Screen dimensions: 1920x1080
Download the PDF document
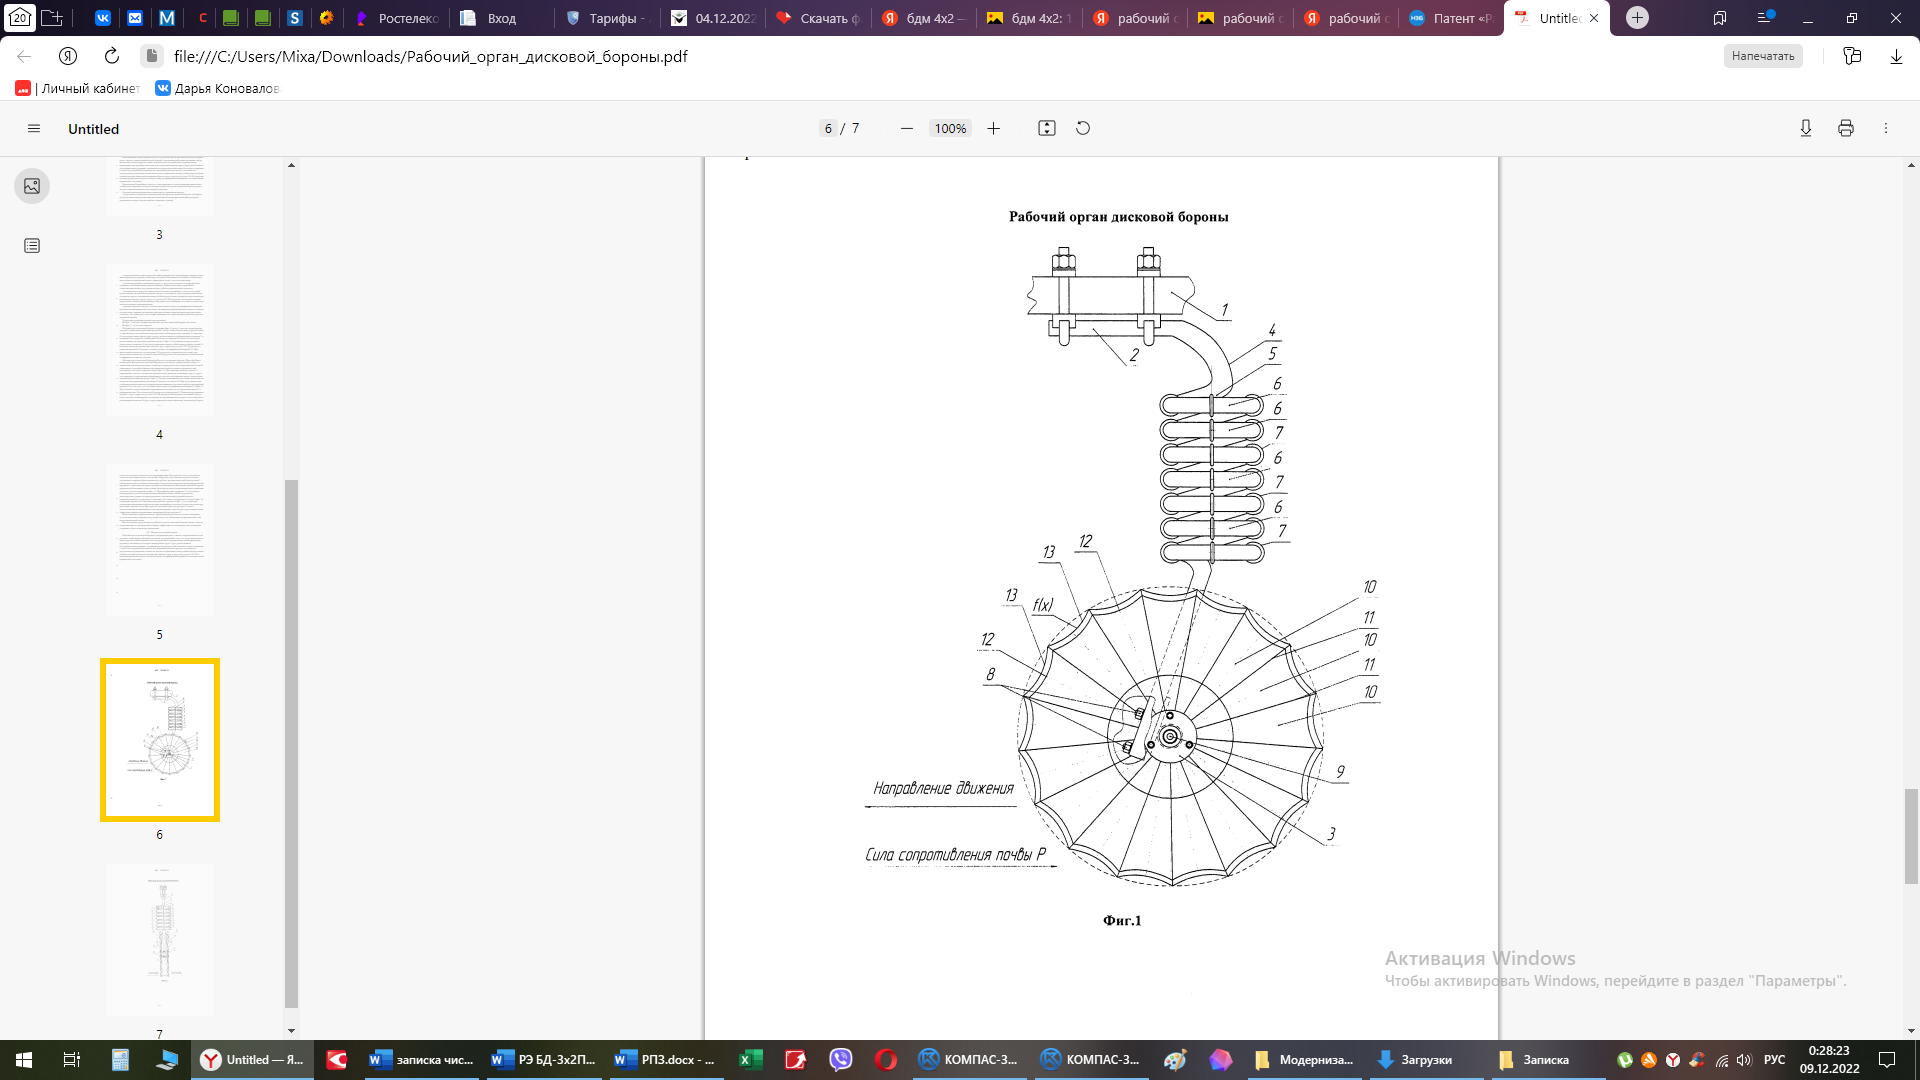[x=1806, y=128]
